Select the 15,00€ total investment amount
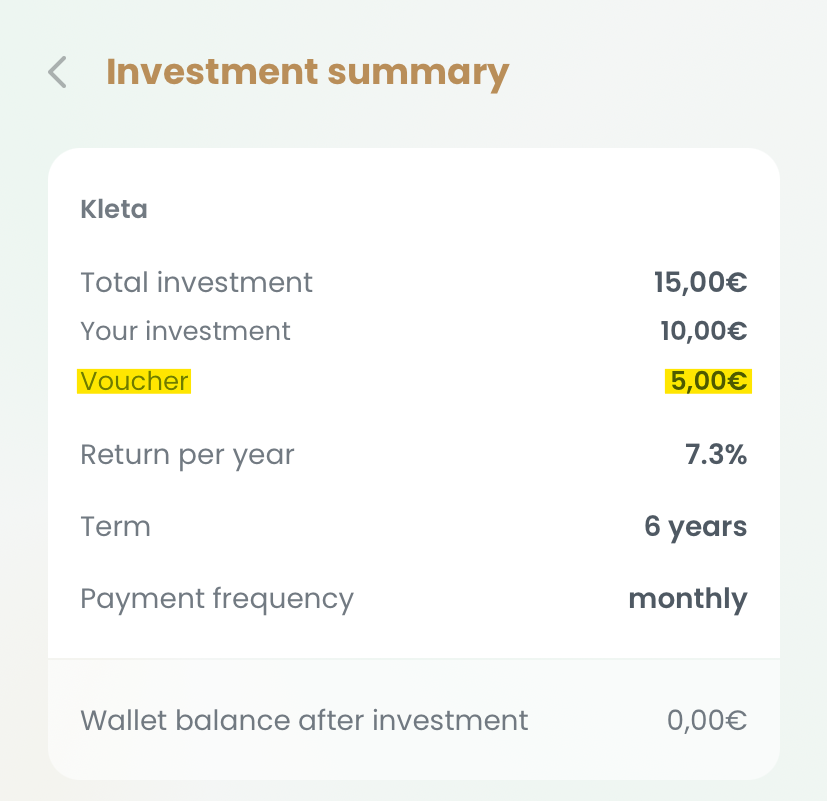Image resolution: width=827 pixels, height=801 pixels. coord(700,283)
